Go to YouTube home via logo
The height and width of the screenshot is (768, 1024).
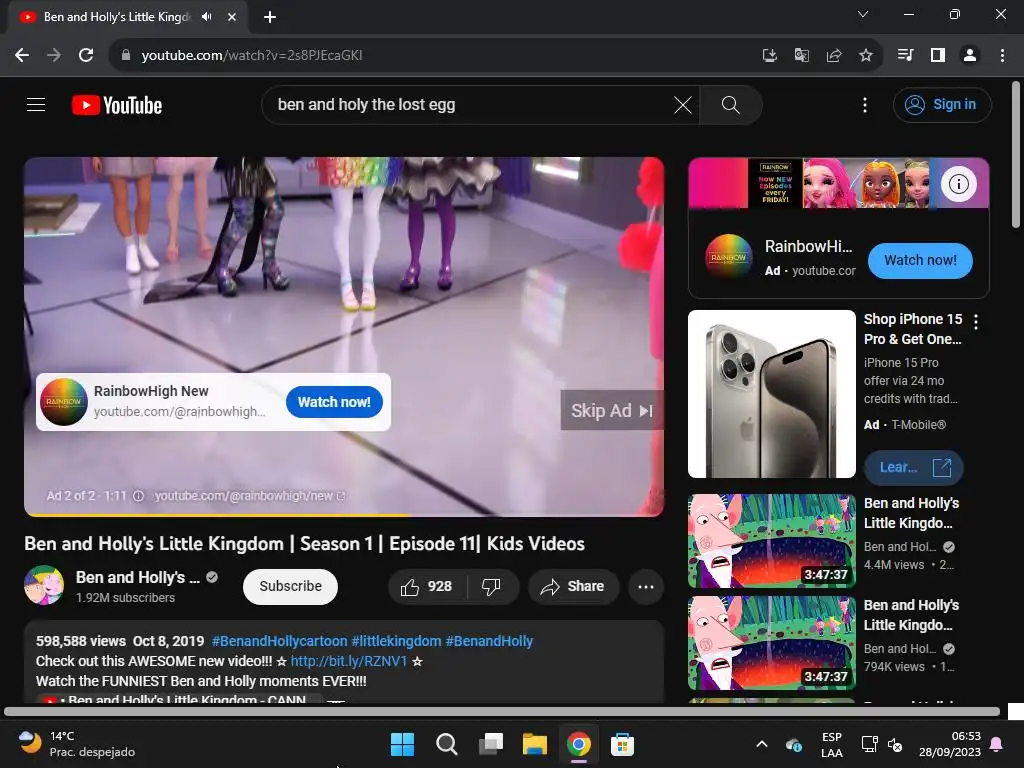pos(117,105)
